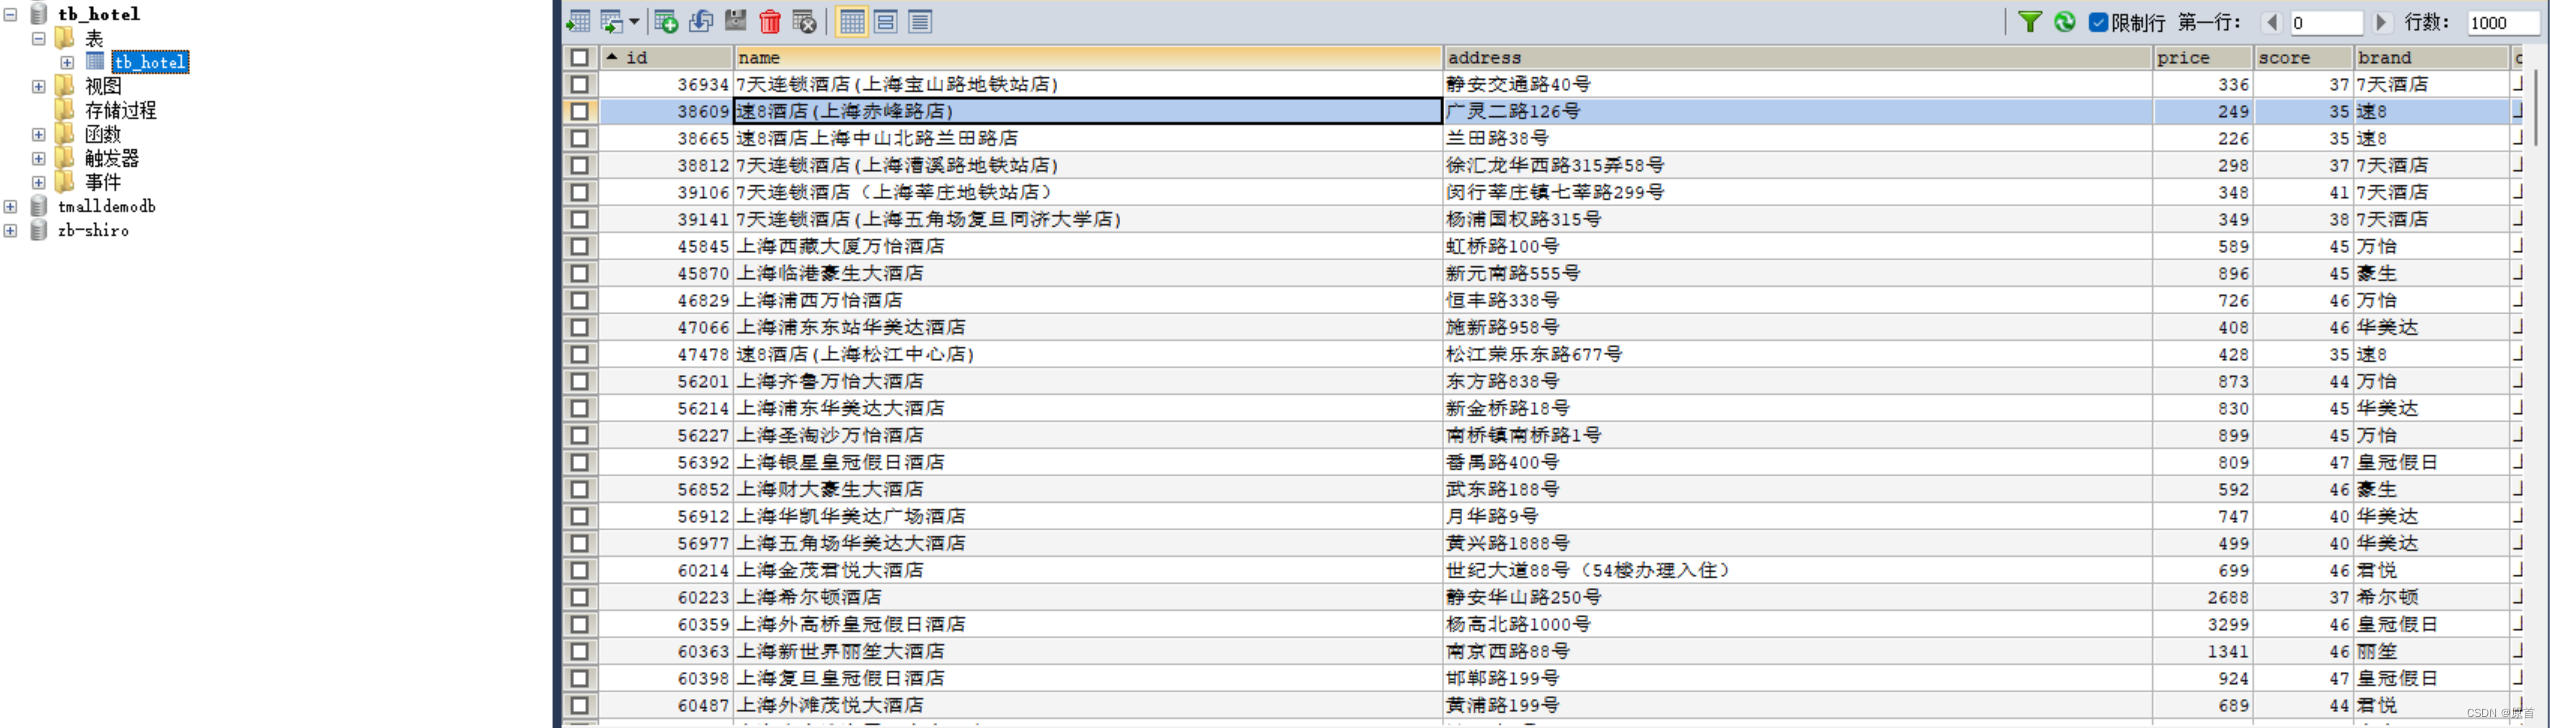The width and height of the screenshot is (2550, 728).
Task: Collapse the 表 folder
Action: click(39, 38)
